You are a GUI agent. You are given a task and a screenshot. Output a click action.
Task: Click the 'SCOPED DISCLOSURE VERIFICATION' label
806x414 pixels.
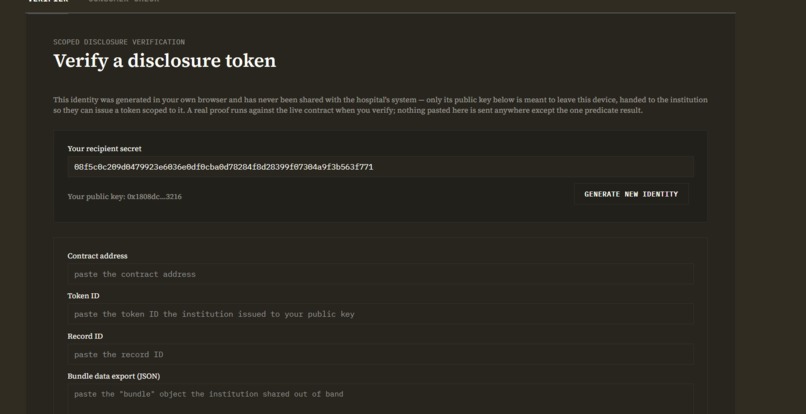point(119,42)
